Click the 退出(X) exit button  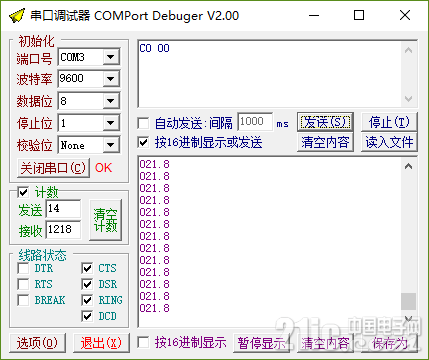[x=101, y=343]
